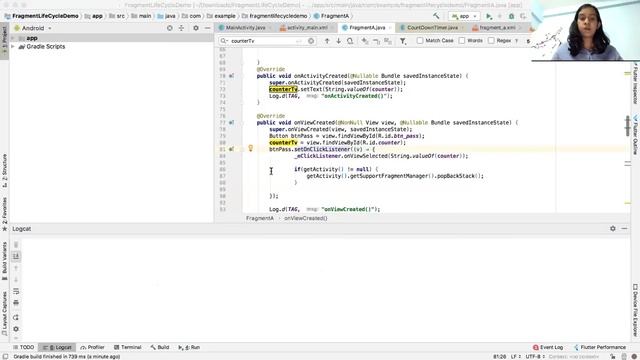Open the TODO tool window
640x360 pixels.
(x=23, y=347)
